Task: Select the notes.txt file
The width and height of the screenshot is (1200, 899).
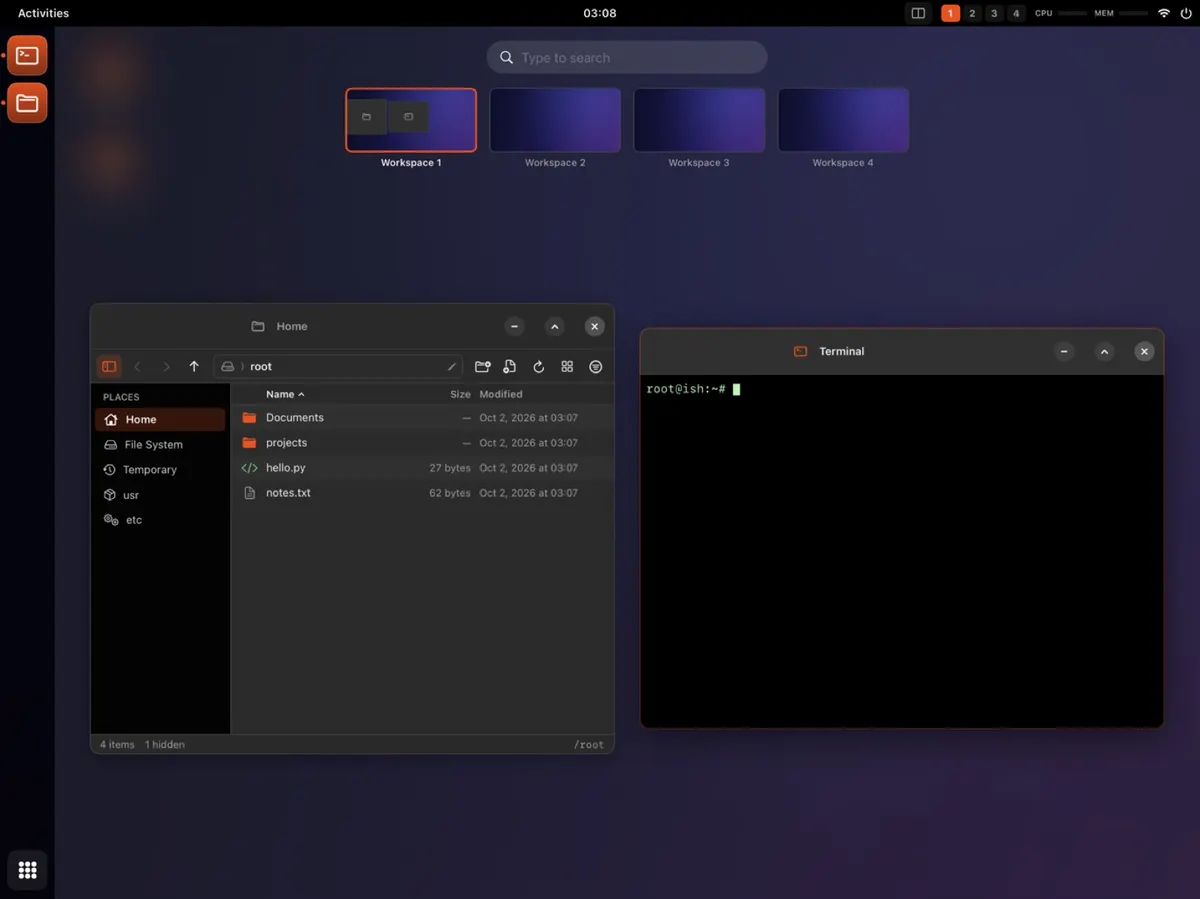Action: pyautogui.click(x=422, y=493)
